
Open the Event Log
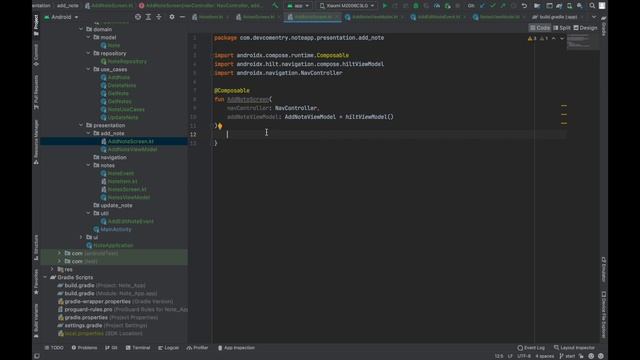pyautogui.click(x=531, y=348)
